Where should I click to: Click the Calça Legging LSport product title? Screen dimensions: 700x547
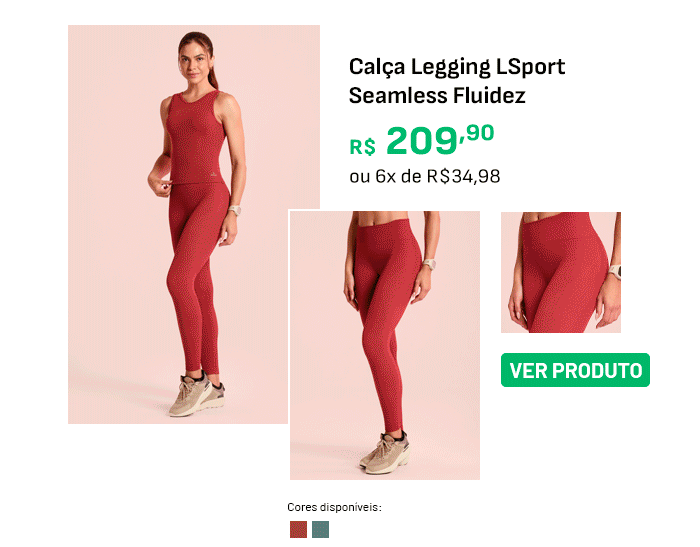[457, 81]
